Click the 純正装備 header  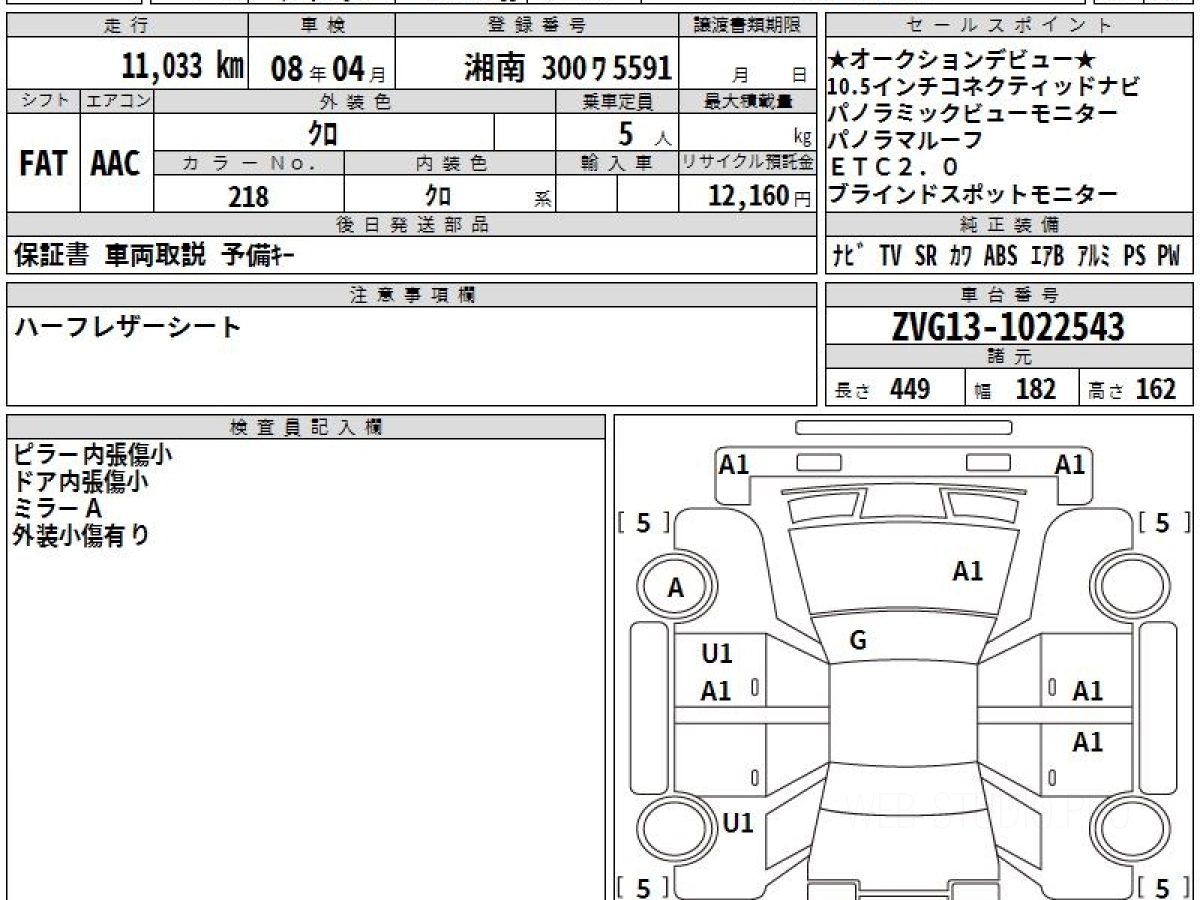click(1009, 225)
